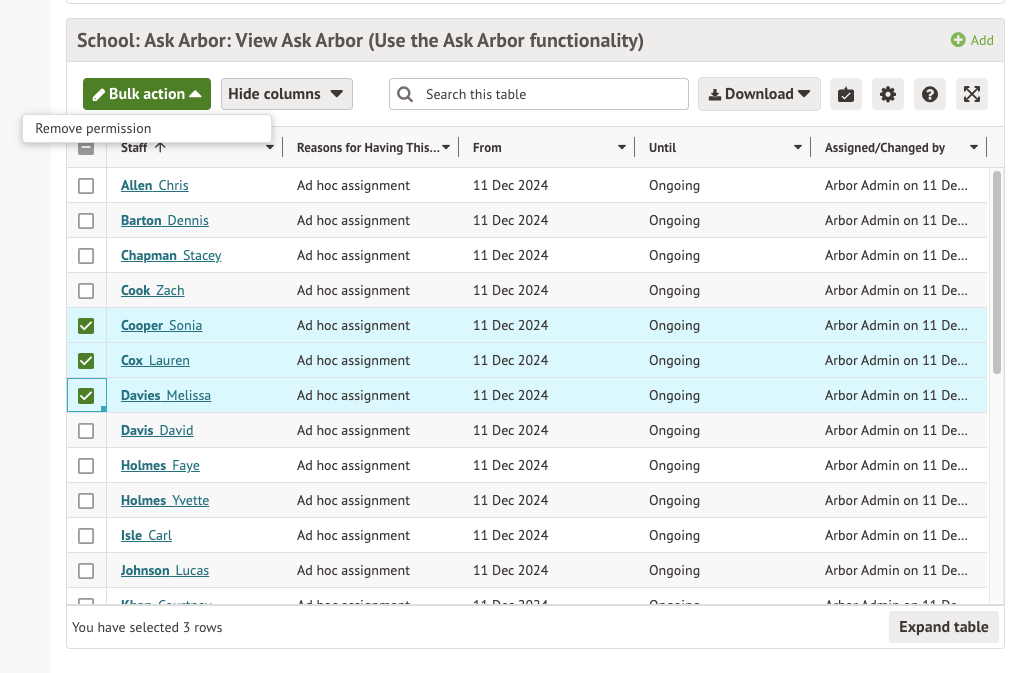The height and width of the screenshot is (673, 1014).
Task: Click the clipboard checkmark icon
Action: click(845, 93)
